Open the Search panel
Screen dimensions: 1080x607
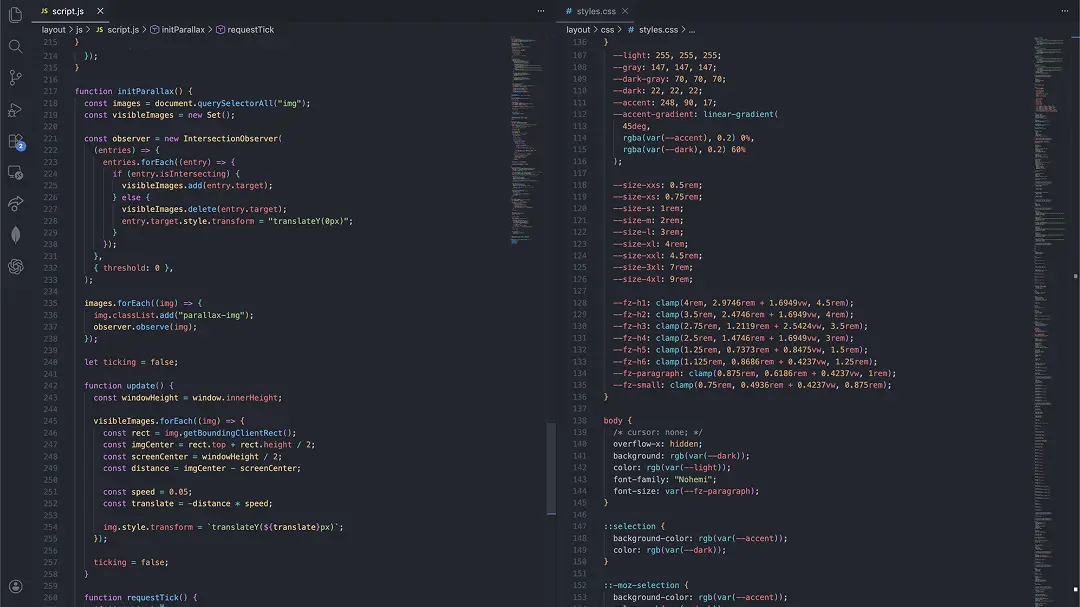click(15, 46)
